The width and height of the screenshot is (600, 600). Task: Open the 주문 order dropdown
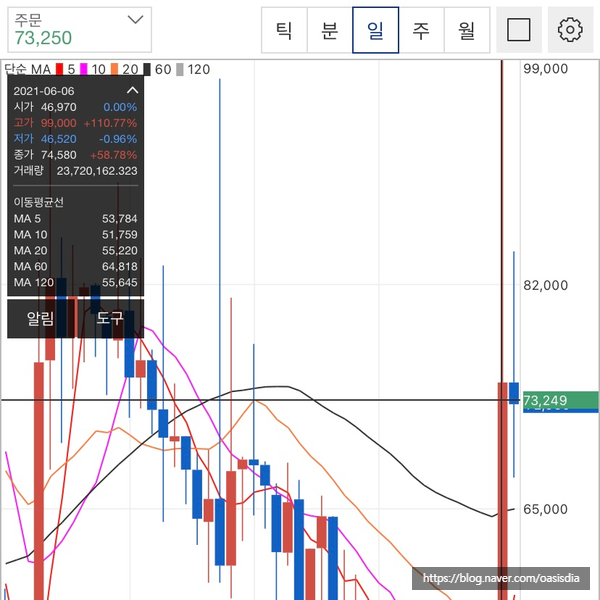[x=79, y=29]
